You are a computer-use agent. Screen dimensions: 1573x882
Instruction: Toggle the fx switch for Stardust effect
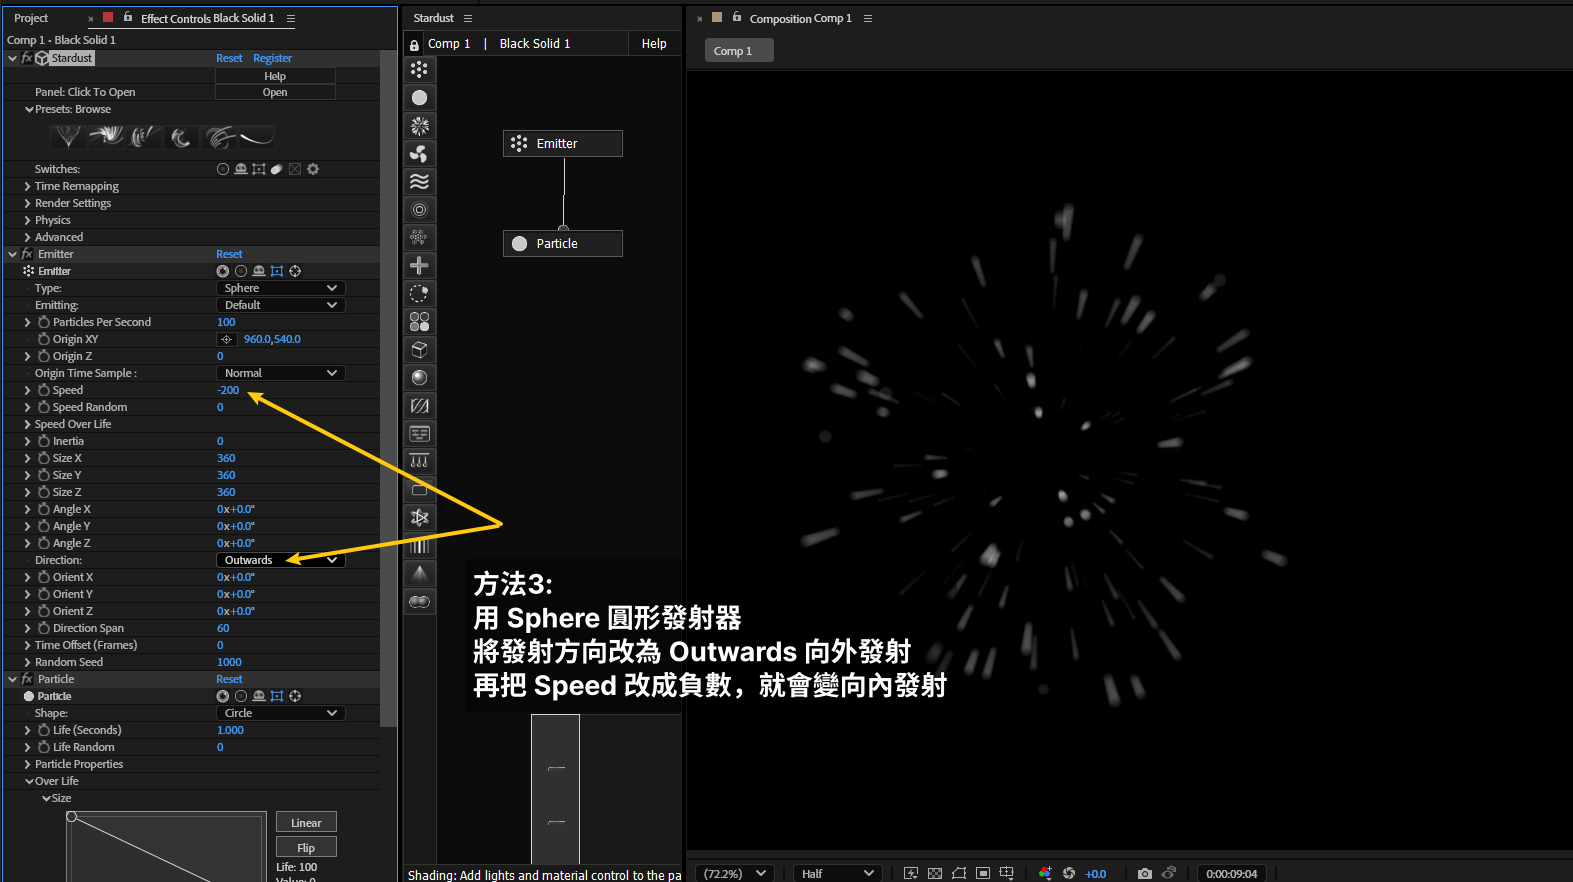27,58
